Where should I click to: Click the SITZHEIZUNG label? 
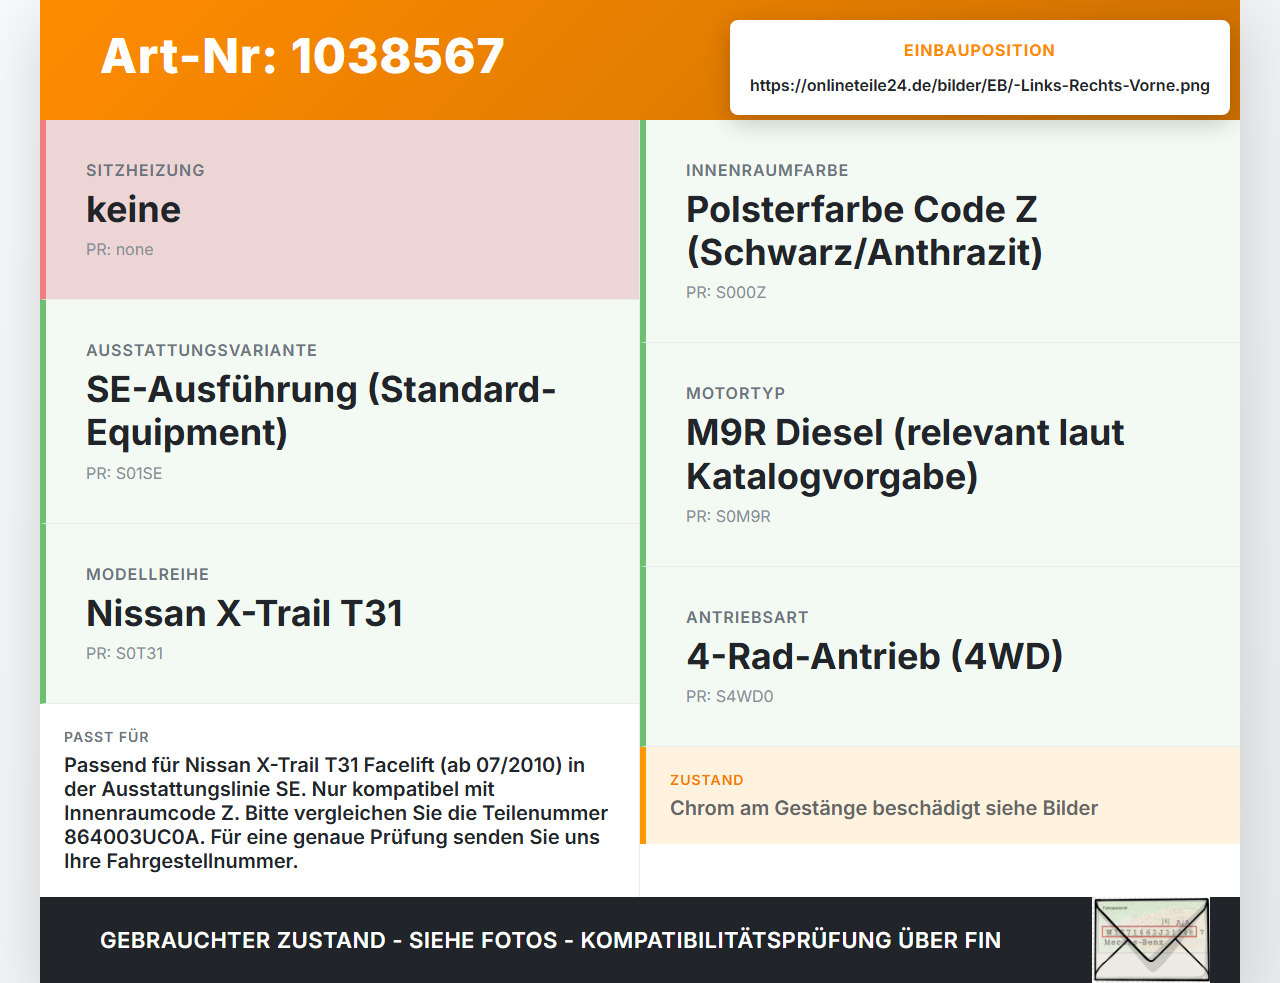[x=146, y=170]
